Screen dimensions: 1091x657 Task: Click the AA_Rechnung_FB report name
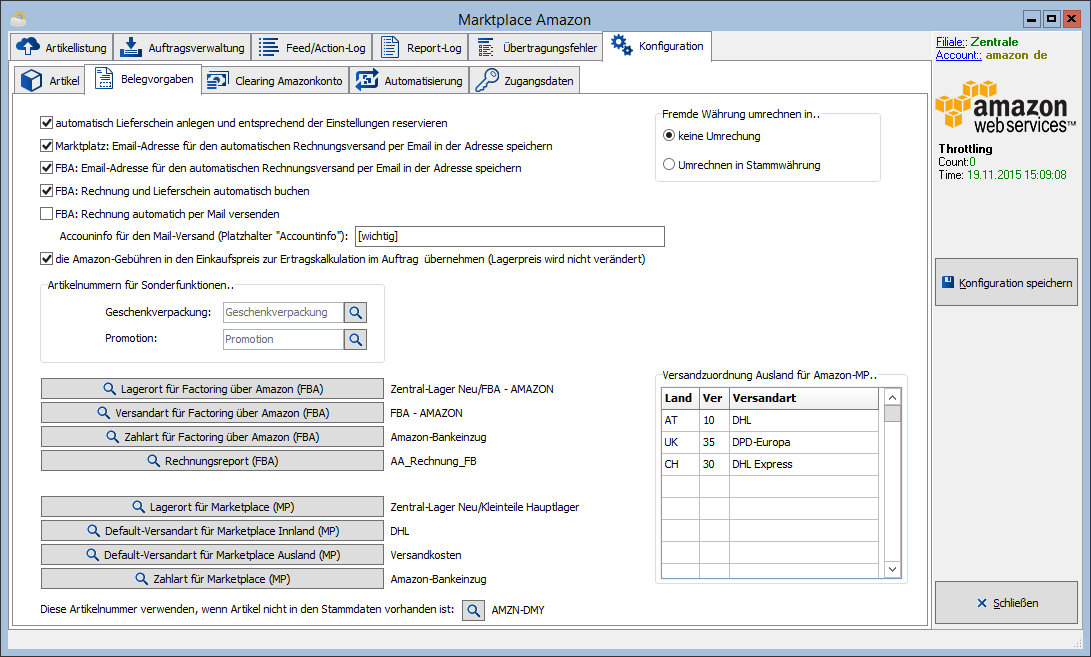coord(433,461)
